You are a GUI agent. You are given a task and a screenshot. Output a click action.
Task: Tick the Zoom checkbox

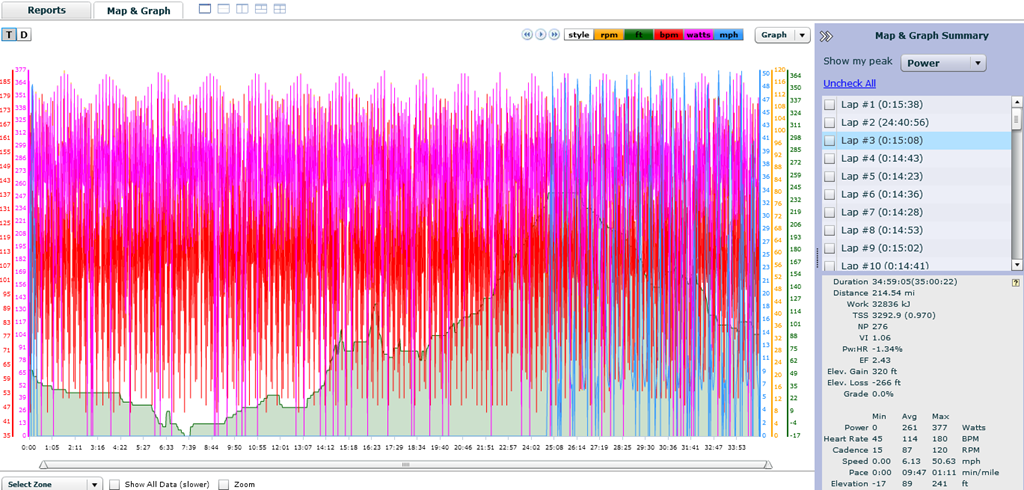pyautogui.click(x=223, y=485)
